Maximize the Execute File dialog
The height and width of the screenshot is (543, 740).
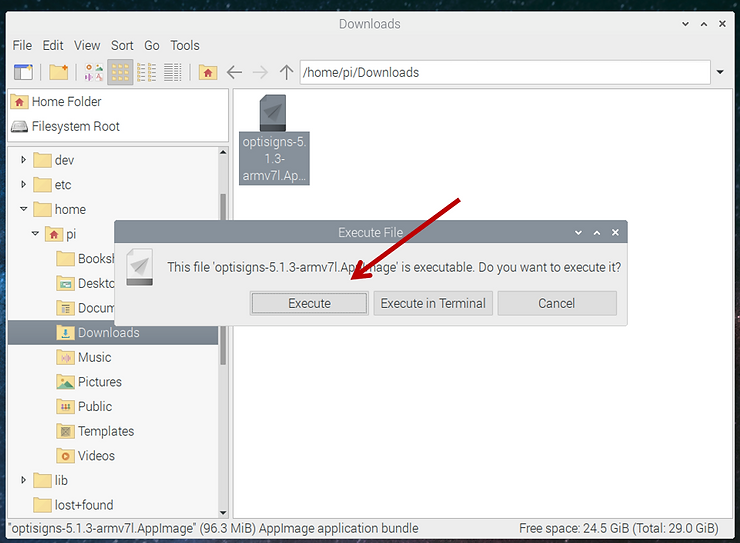click(597, 233)
